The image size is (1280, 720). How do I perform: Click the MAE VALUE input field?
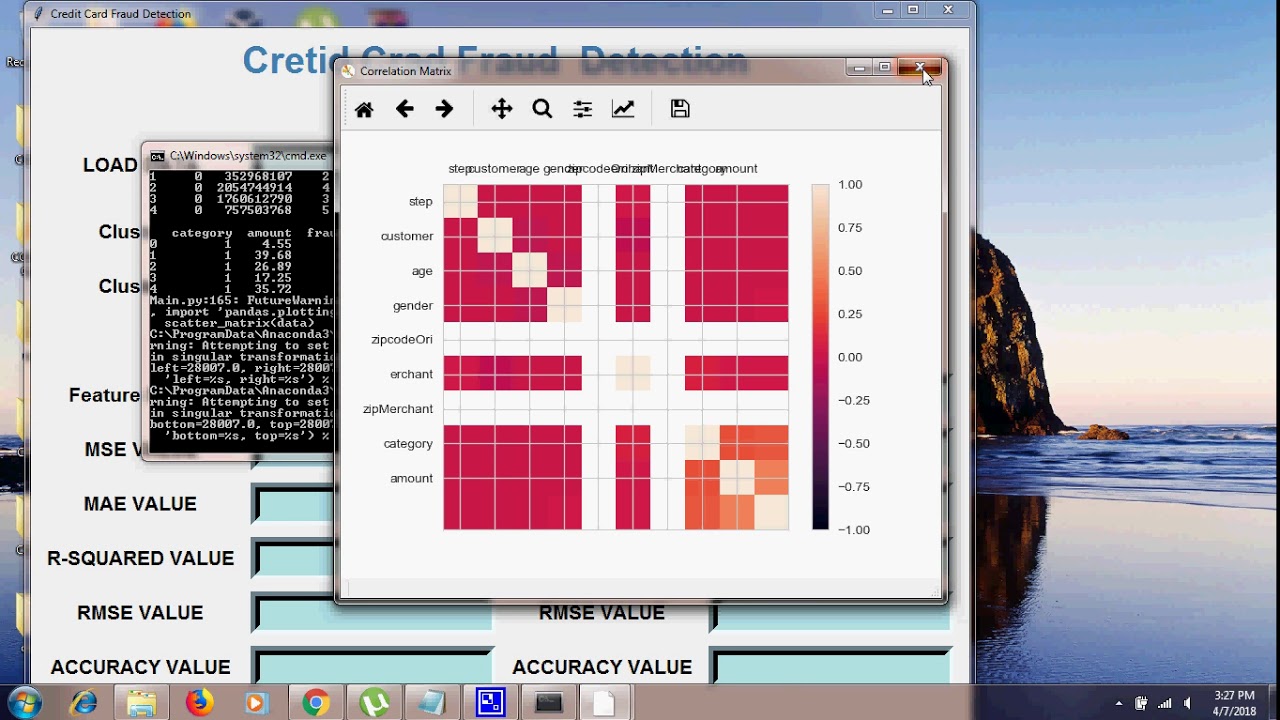pyautogui.click(x=295, y=504)
